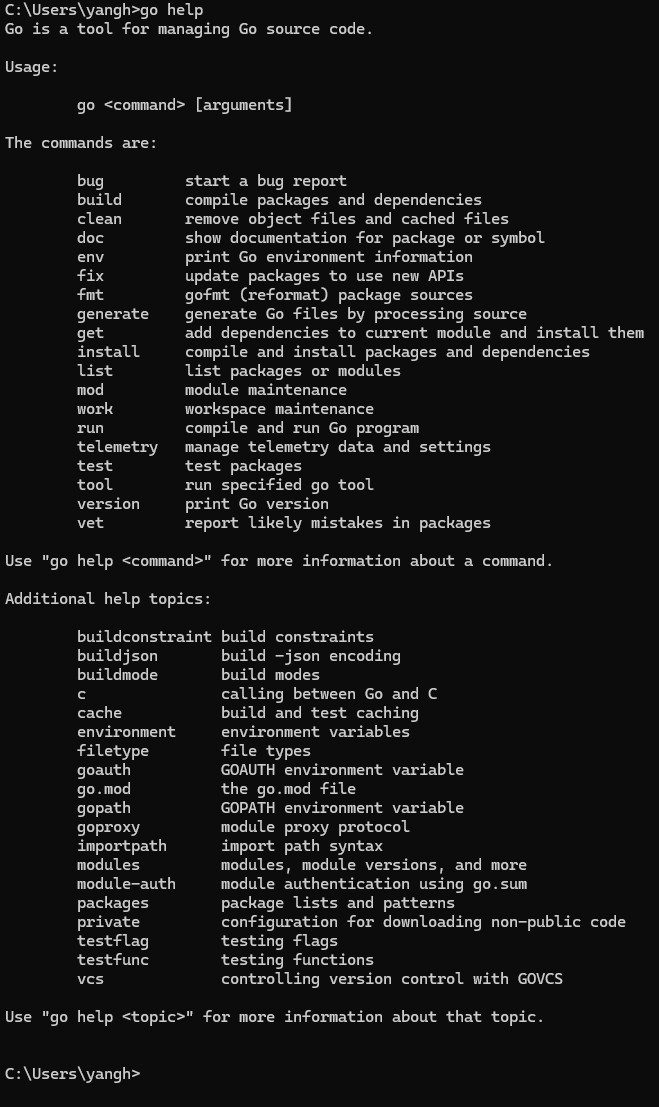Click the 'bug' command name in the list

[90, 181]
